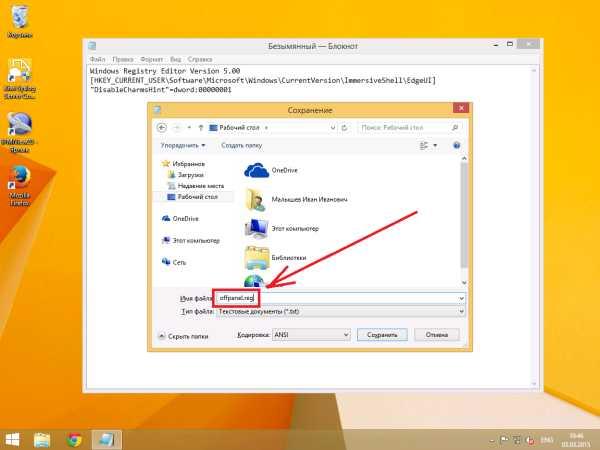Click the Сохранить button
Screen dimensions: 600x450
pyautogui.click(x=382, y=335)
